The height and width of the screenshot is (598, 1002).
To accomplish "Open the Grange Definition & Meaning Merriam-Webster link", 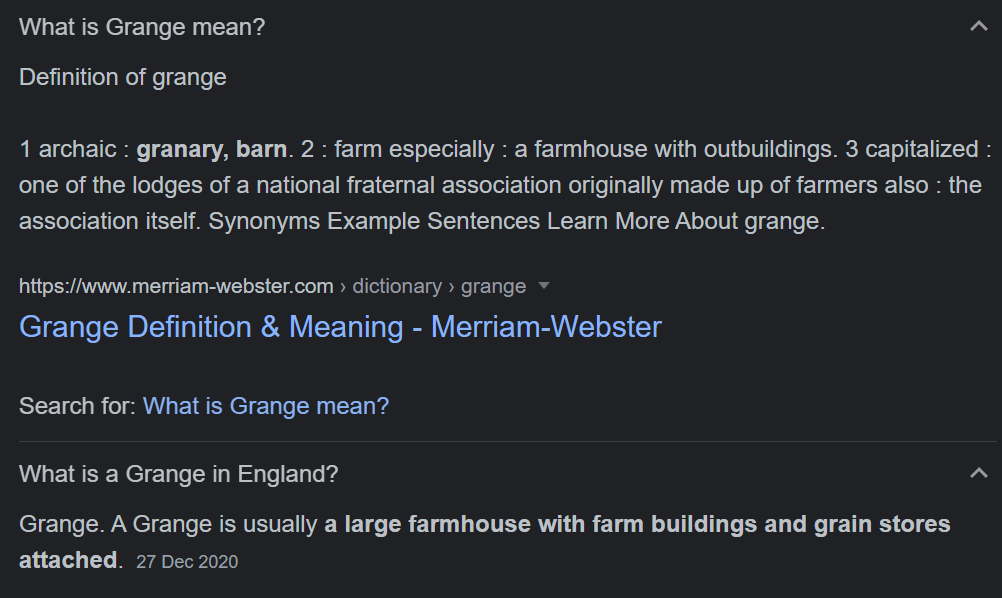I will (x=340, y=327).
